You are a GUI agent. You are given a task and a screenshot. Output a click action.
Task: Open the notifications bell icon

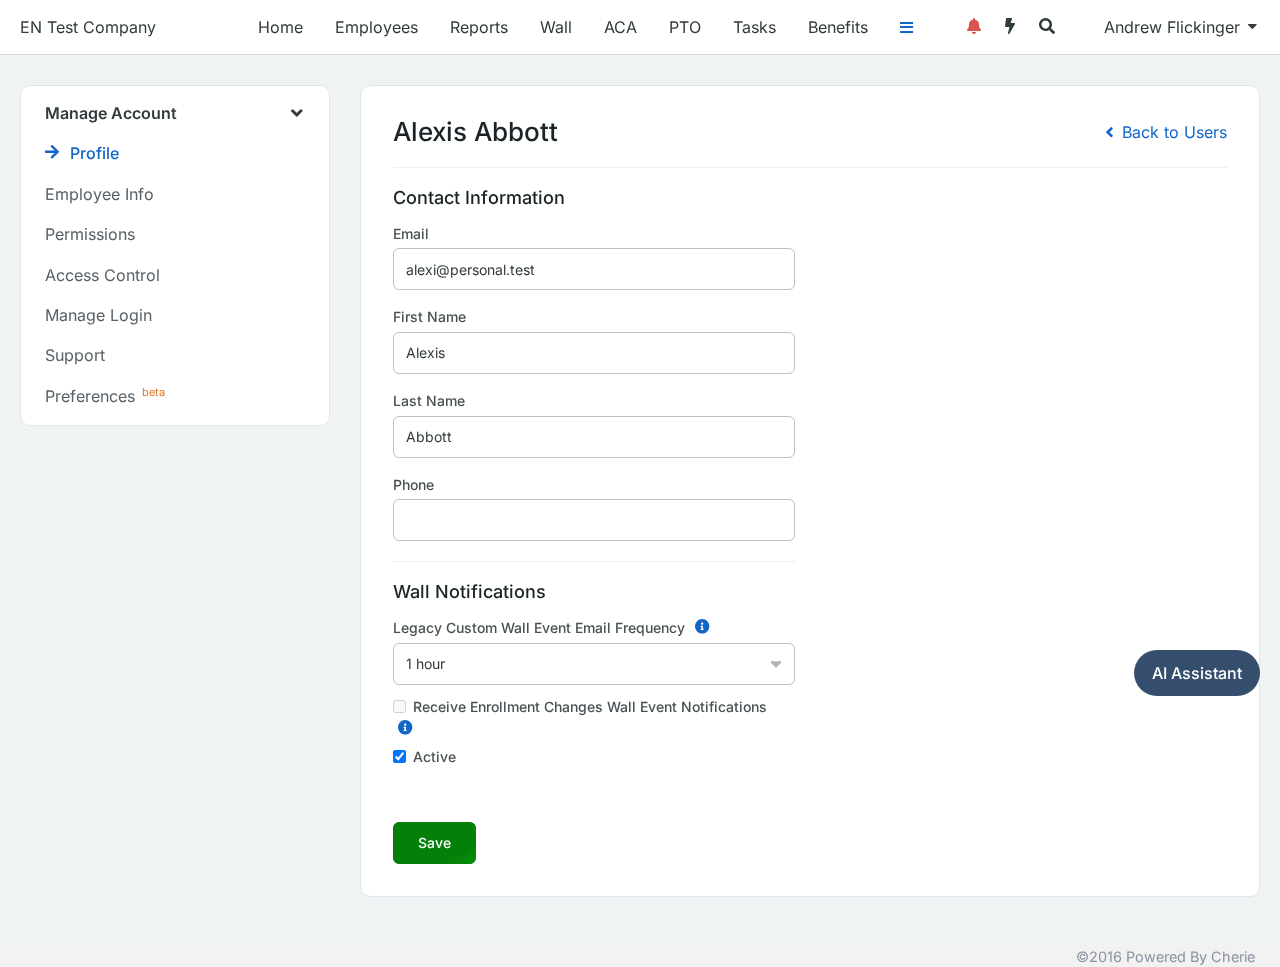[973, 27]
